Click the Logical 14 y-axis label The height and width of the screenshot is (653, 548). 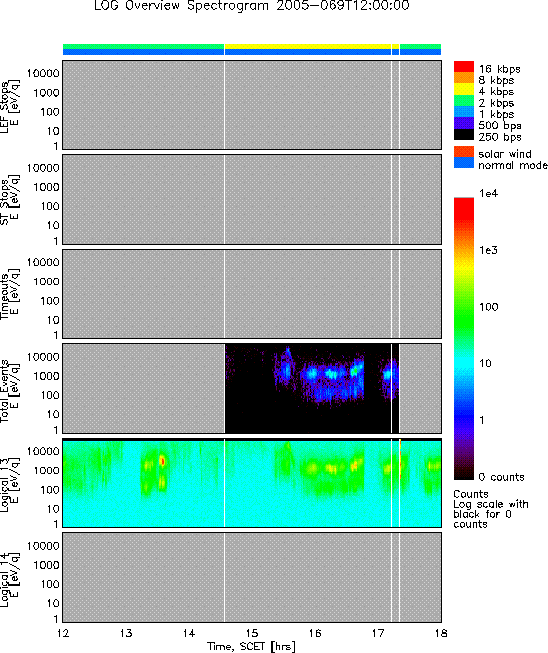[9, 579]
